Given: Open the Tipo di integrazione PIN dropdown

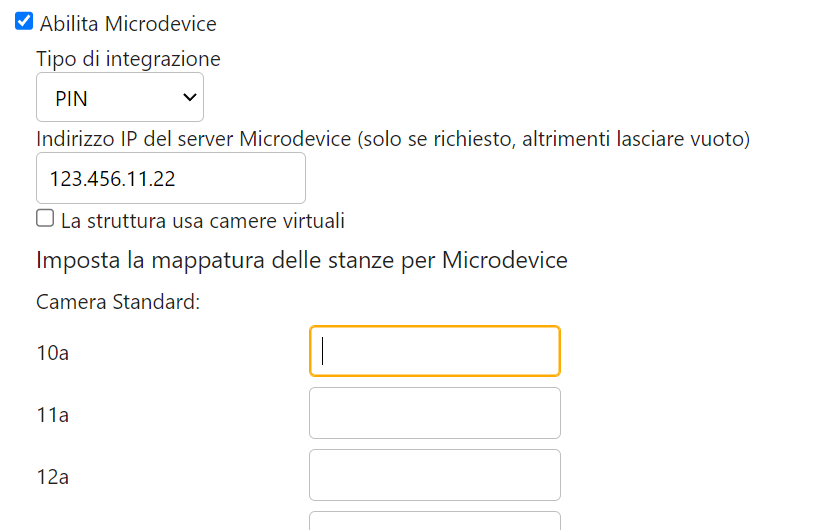Looking at the screenshot, I should 120,98.
